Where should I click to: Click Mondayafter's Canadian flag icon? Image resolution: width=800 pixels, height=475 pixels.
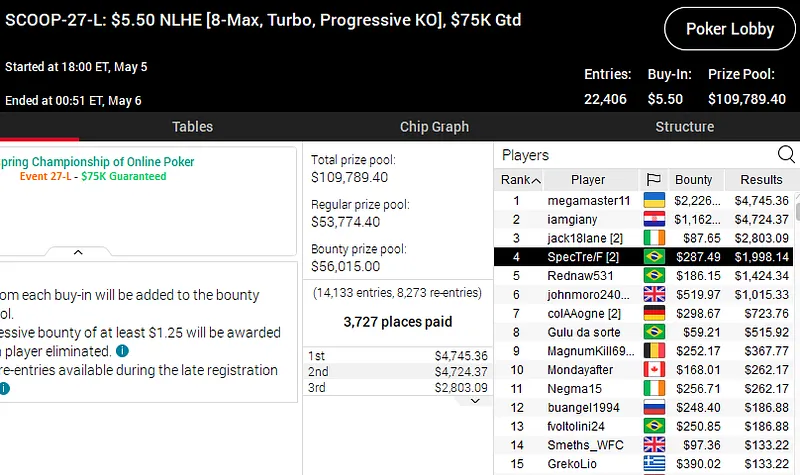tap(655, 370)
